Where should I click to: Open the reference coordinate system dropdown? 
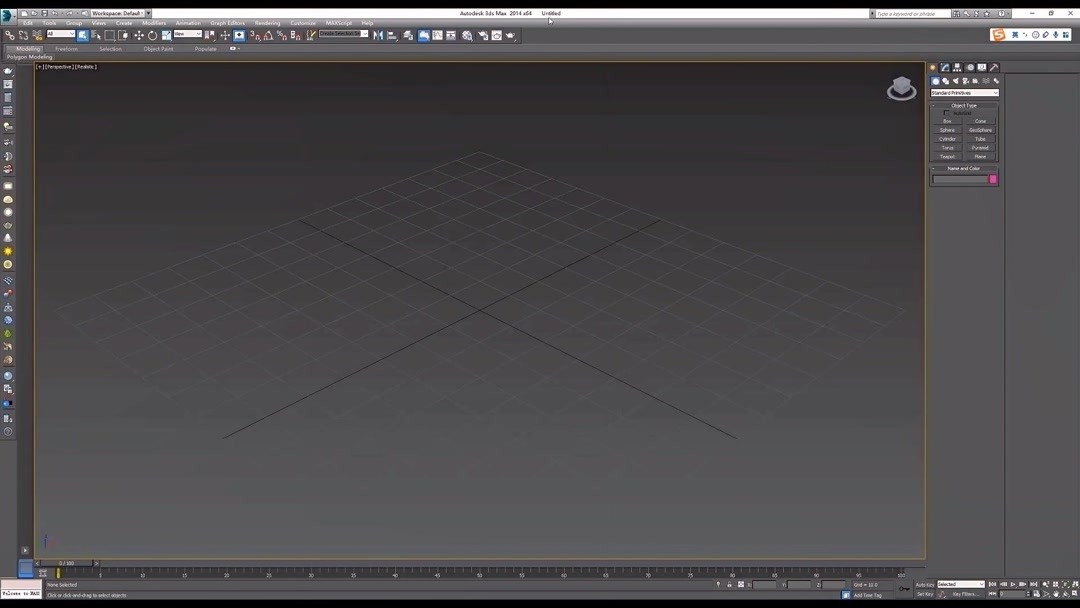(x=186, y=33)
